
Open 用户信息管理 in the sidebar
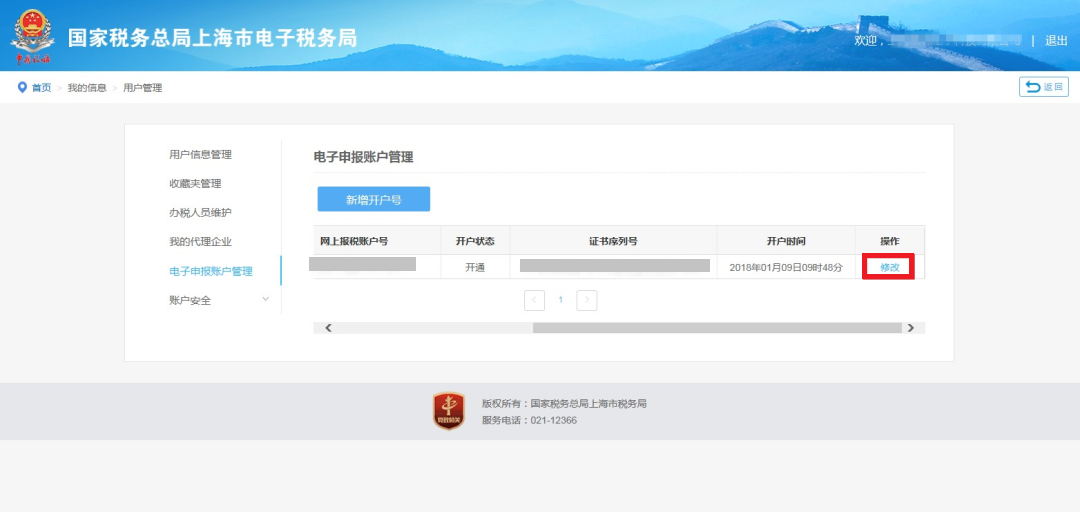tap(200, 155)
